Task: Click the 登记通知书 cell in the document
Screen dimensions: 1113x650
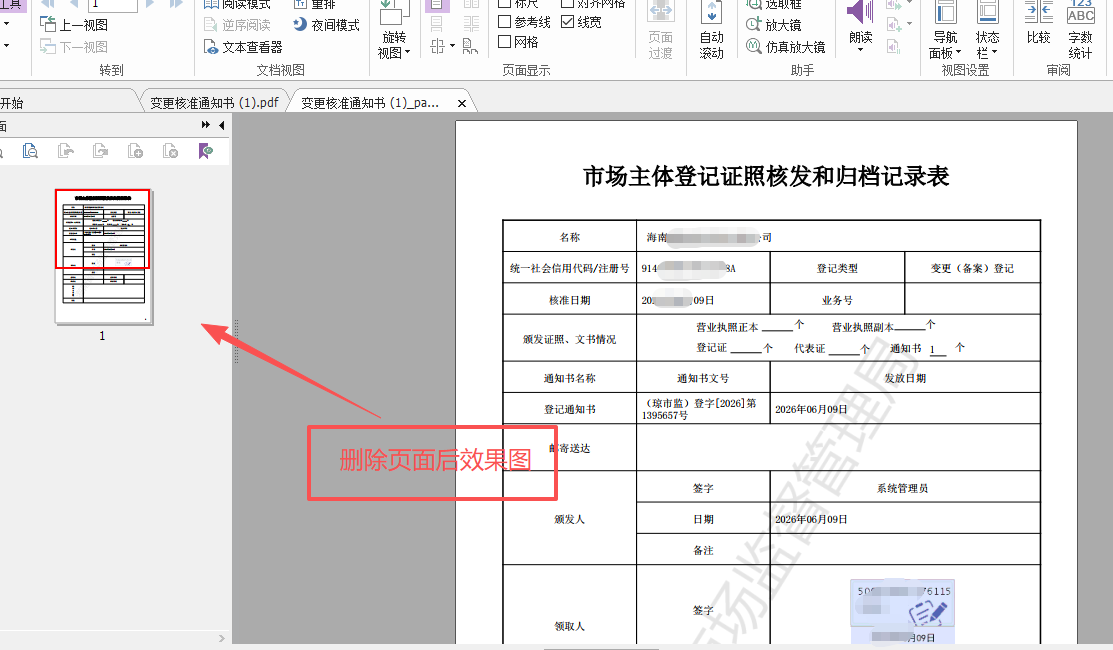Action: point(569,409)
